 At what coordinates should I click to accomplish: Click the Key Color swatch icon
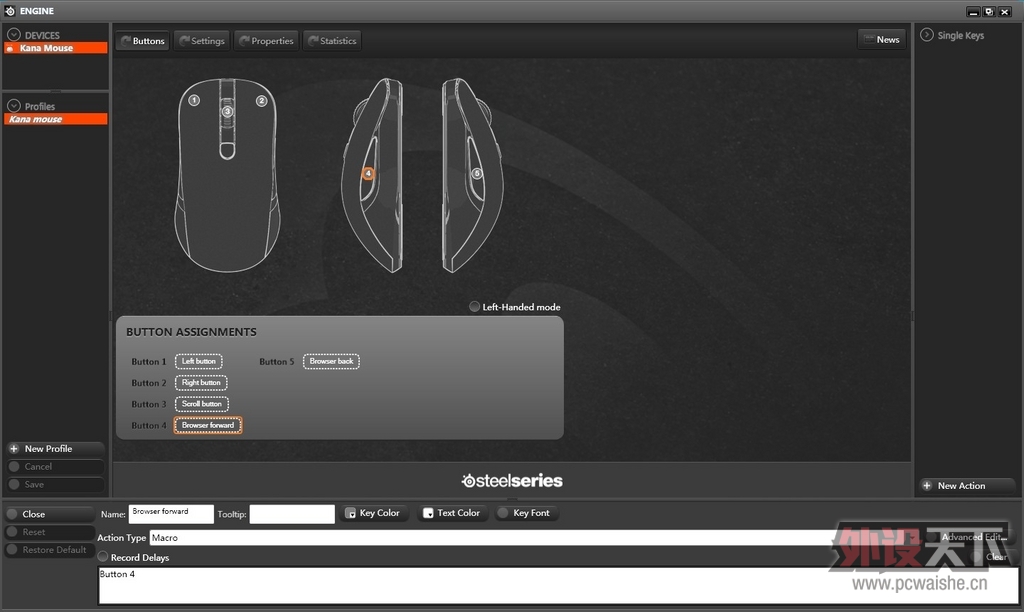tap(350, 513)
